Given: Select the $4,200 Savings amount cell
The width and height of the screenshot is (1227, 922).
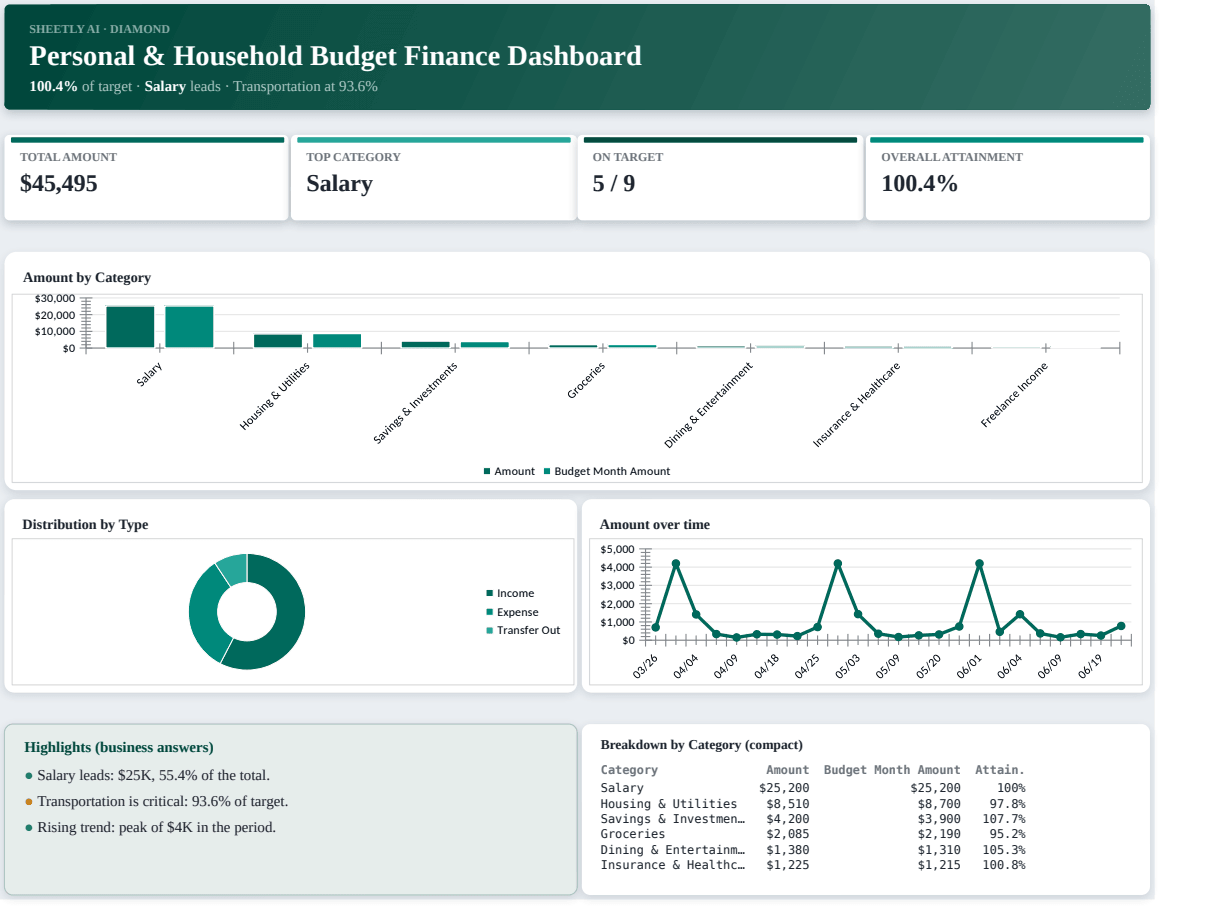Looking at the screenshot, I should [x=788, y=819].
